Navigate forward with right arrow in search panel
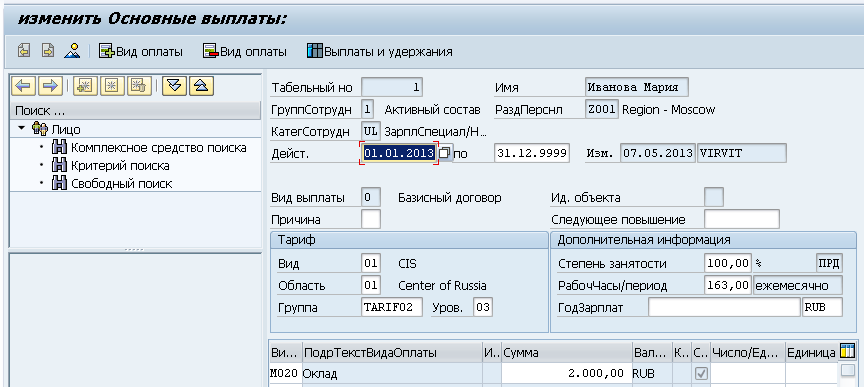Image resolution: width=864 pixels, height=387 pixels. [x=50, y=85]
